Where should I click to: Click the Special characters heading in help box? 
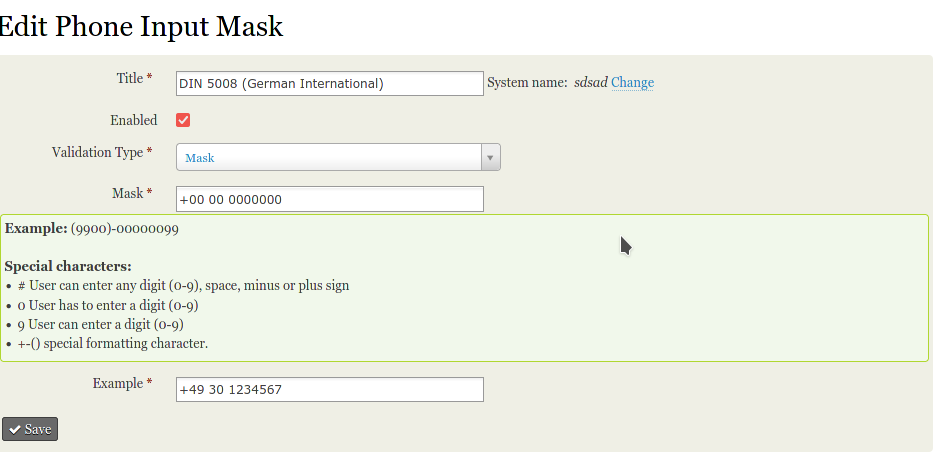tap(68, 266)
